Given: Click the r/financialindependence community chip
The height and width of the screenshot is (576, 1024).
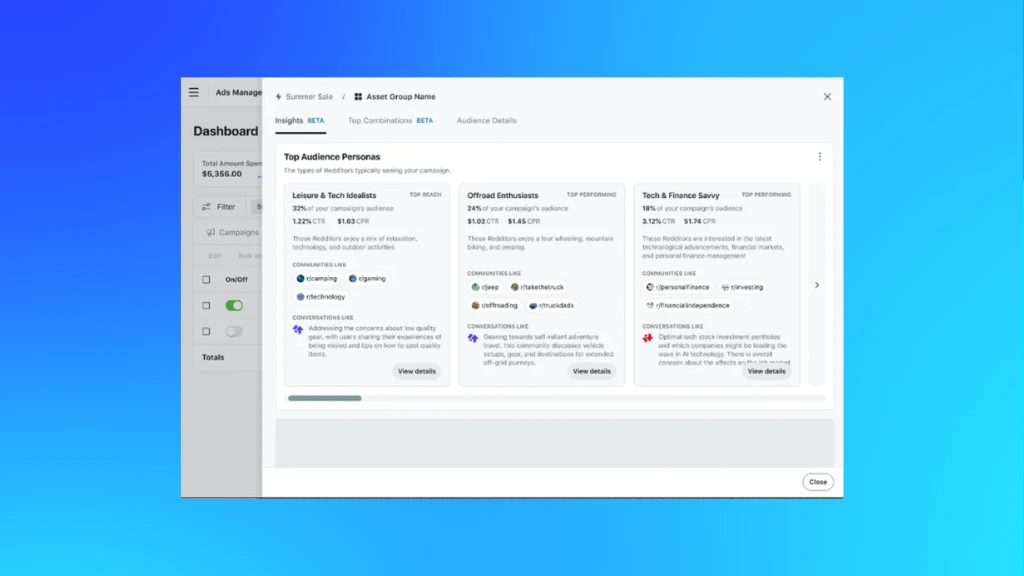Looking at the screenshot, I should pos(688,306).
